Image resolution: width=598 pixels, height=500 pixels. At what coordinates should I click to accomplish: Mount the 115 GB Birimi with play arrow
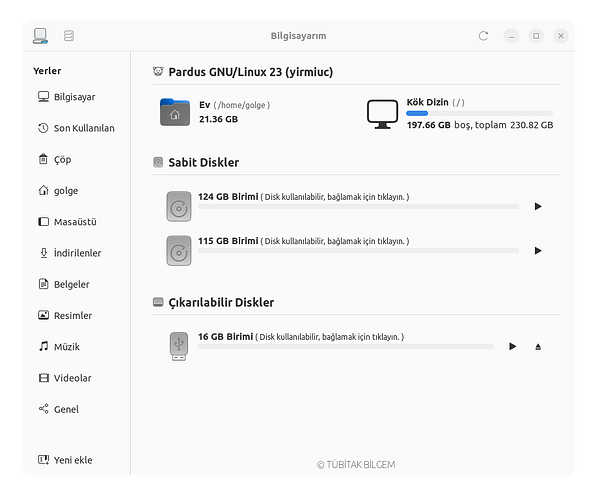[x=538, y=251]
